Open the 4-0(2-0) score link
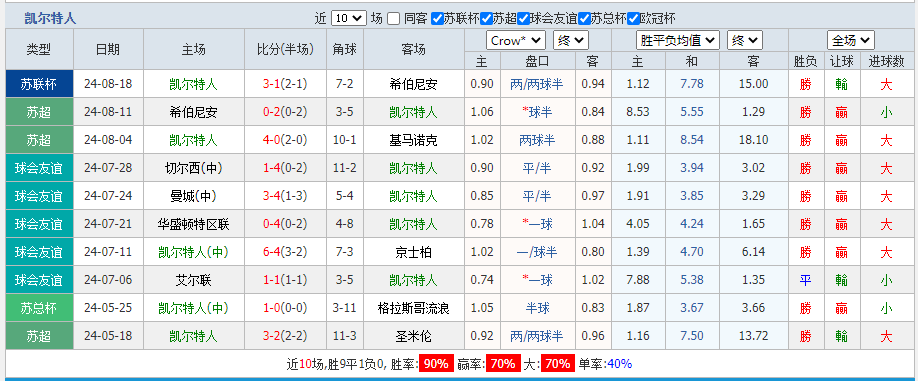Viewport: 918px width, 381px height. [285, 140]
